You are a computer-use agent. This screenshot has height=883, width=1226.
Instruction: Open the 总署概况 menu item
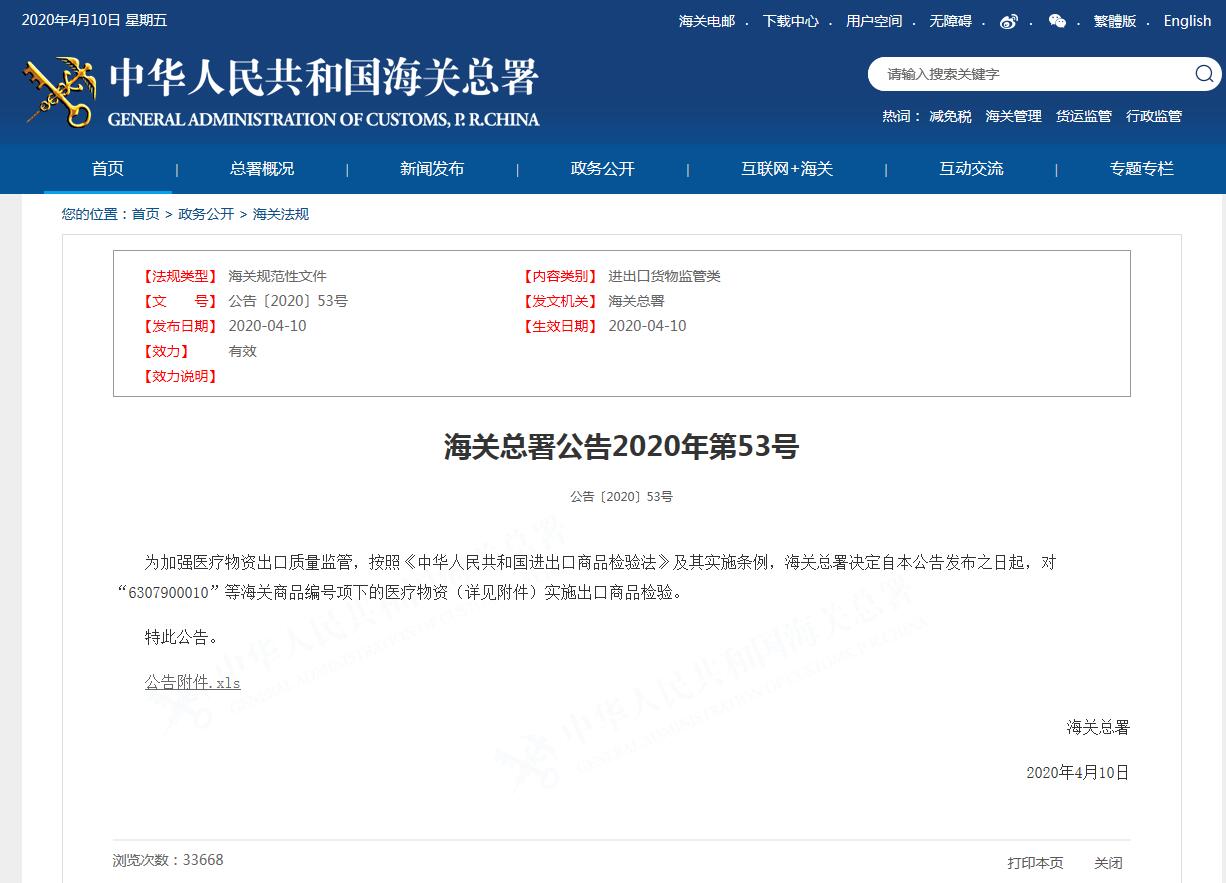(x=262, y=168)
